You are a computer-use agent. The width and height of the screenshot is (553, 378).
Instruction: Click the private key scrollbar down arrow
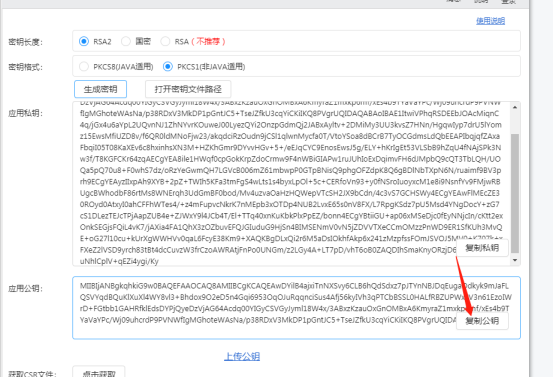tap(515, 260)
